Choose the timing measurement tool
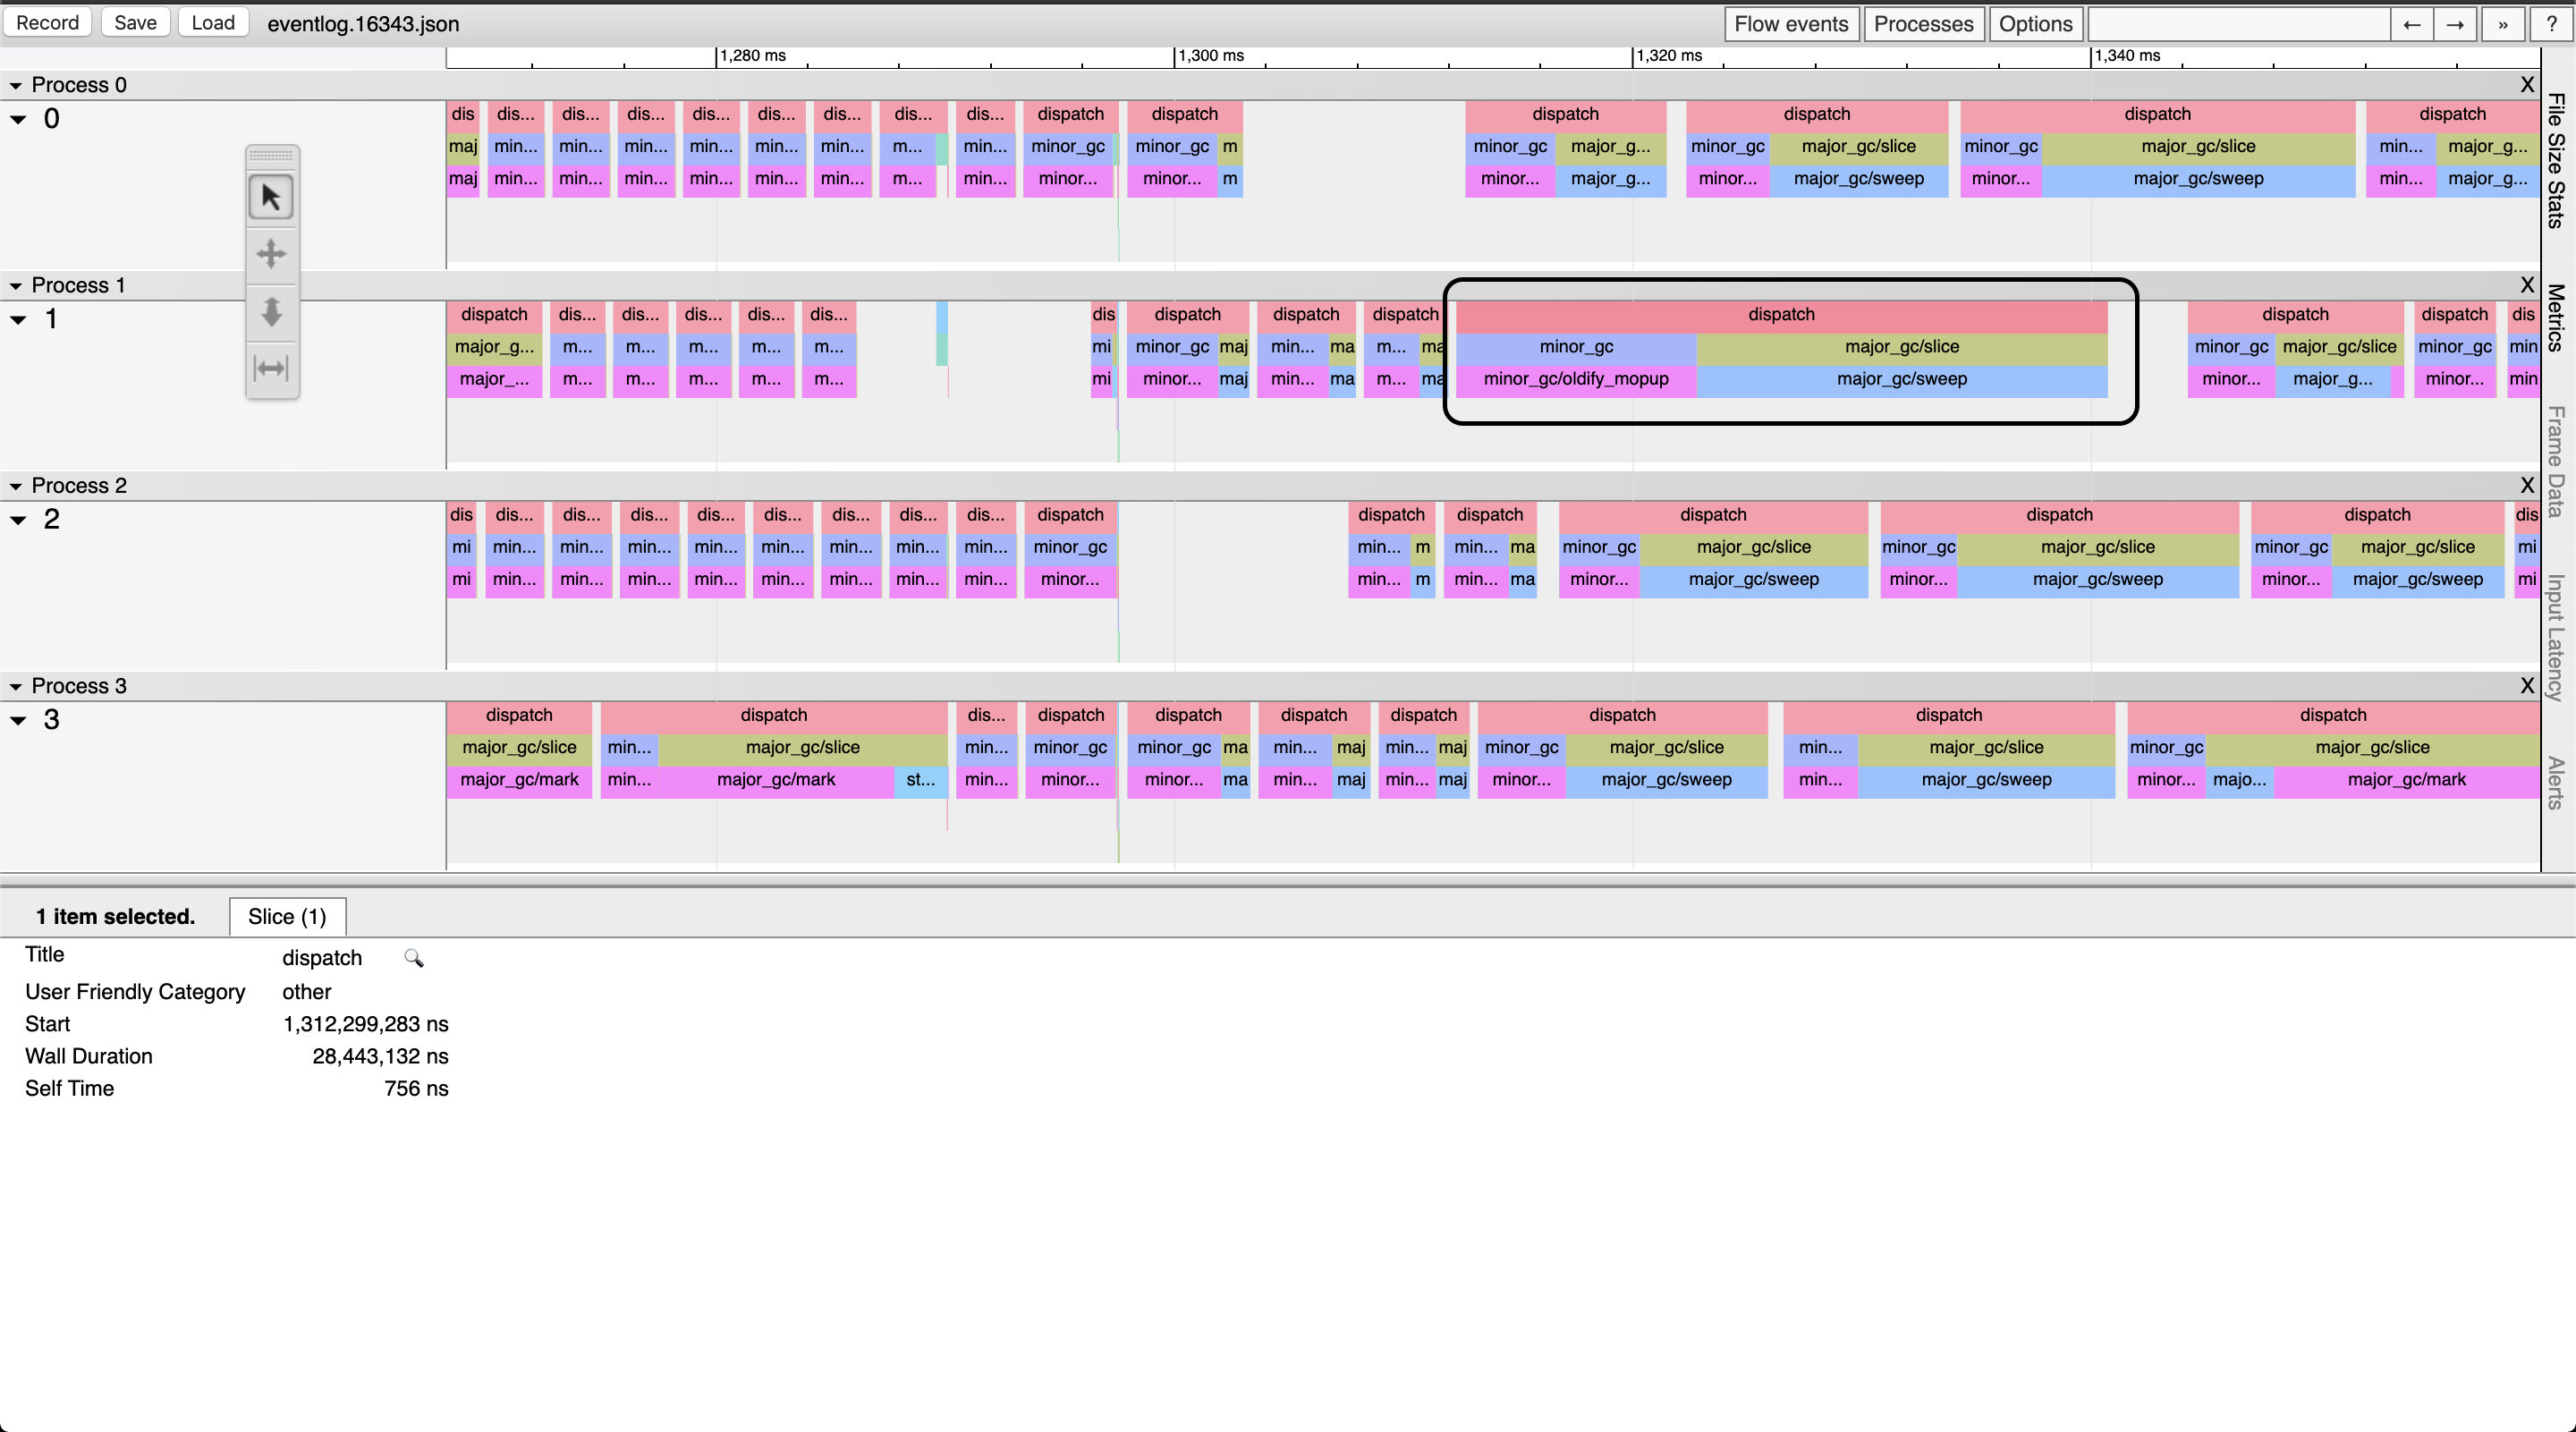Viewport: 2576px width, 1432px height. (271, 368)
